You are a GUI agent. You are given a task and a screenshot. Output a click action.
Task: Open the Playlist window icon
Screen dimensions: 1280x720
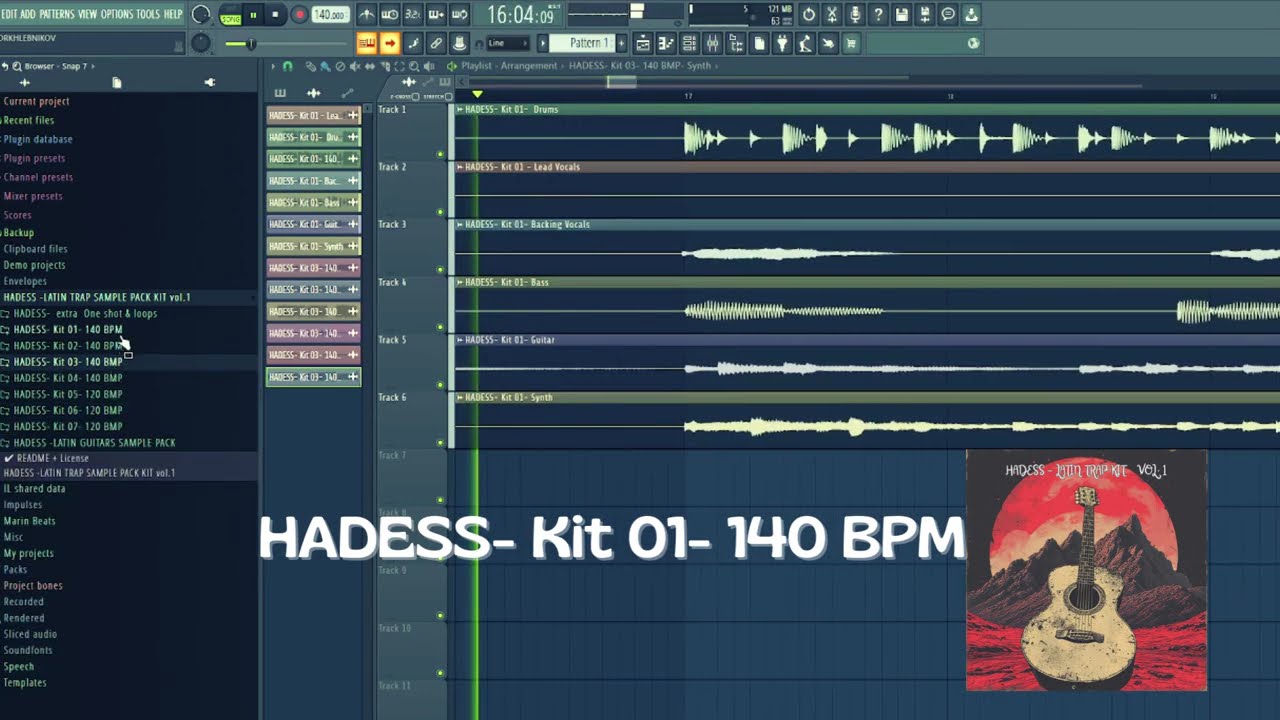pyautogui.click(x=643, y=43)
